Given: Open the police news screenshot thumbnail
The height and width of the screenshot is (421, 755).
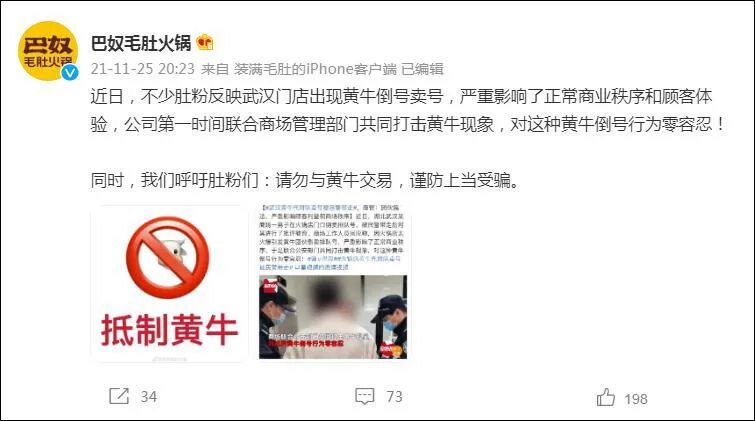Looking at the screenshot, I should pos(333,283).
